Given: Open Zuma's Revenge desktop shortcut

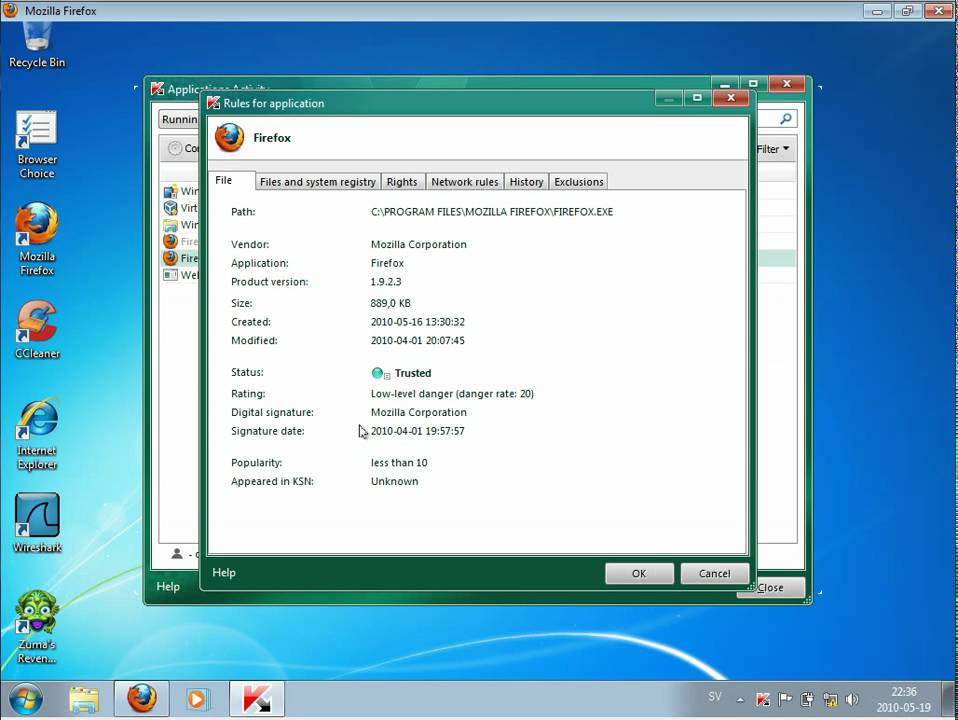Looking at the screenshot, I should [37, 627].
